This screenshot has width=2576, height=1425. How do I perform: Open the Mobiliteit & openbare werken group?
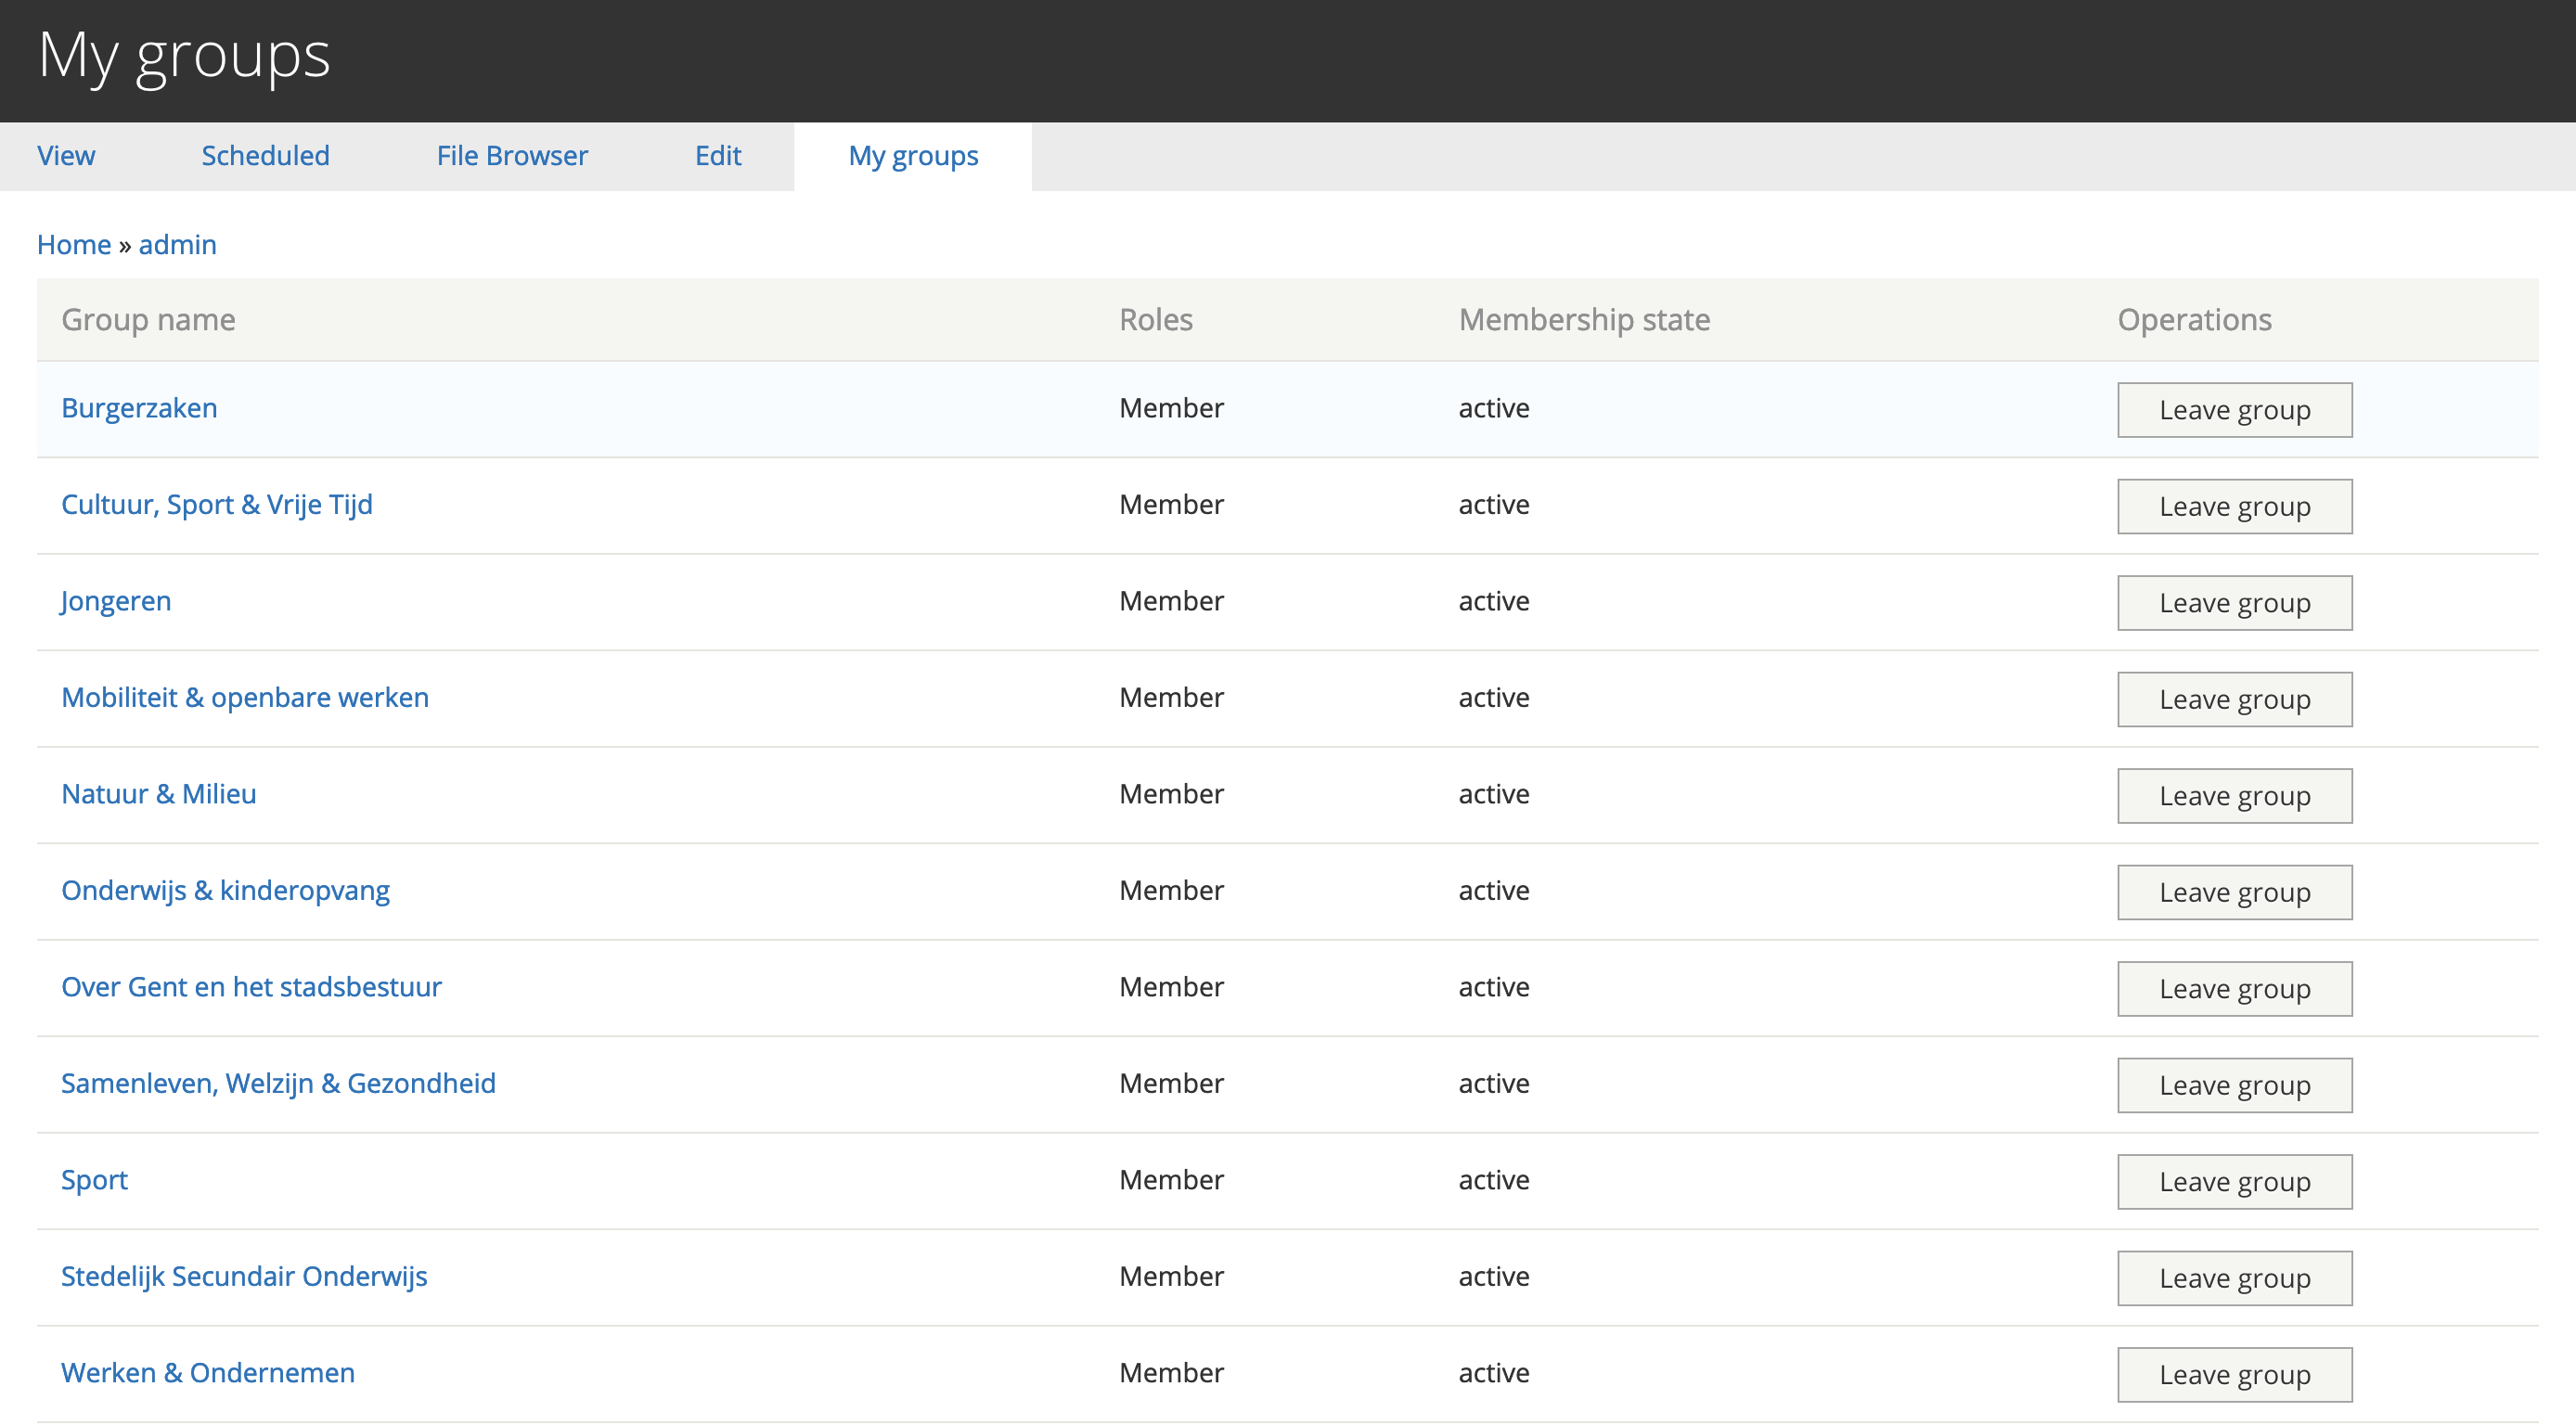pos(245,698)
